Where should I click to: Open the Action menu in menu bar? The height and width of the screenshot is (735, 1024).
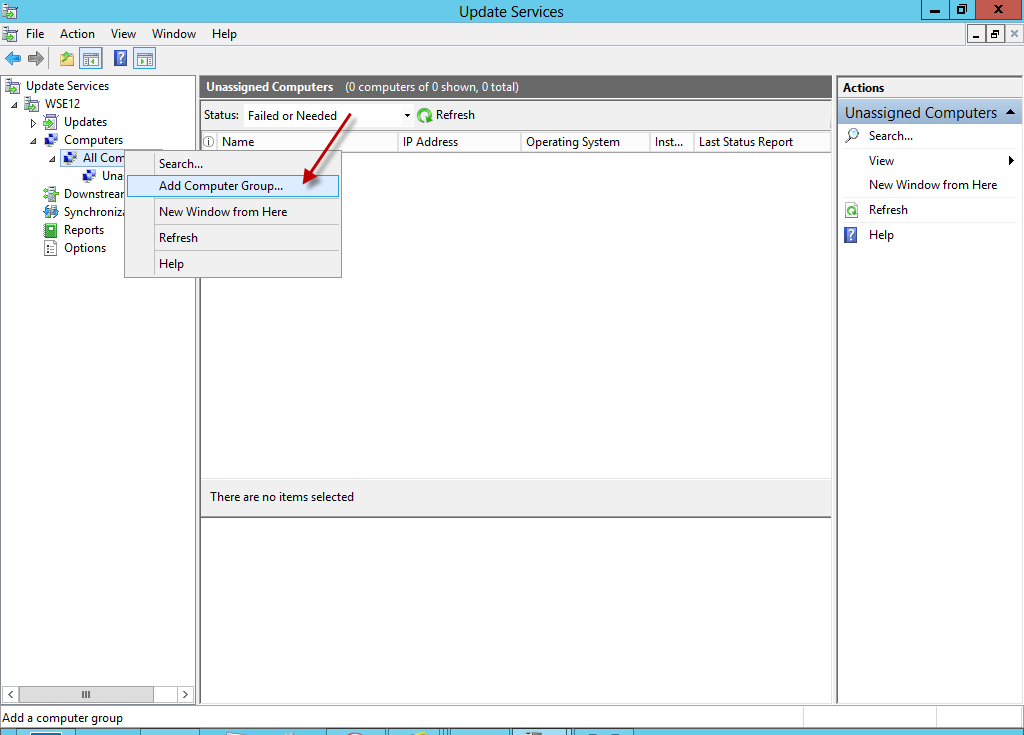[x=77, y=34]
